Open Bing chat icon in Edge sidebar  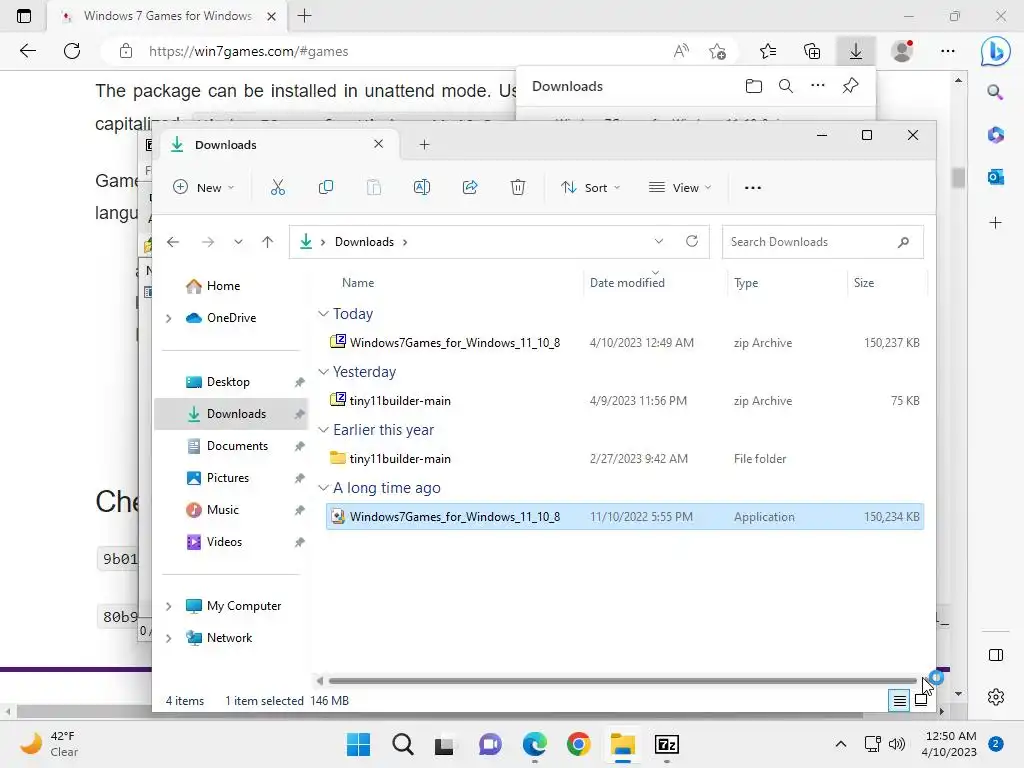pos(995,52)
